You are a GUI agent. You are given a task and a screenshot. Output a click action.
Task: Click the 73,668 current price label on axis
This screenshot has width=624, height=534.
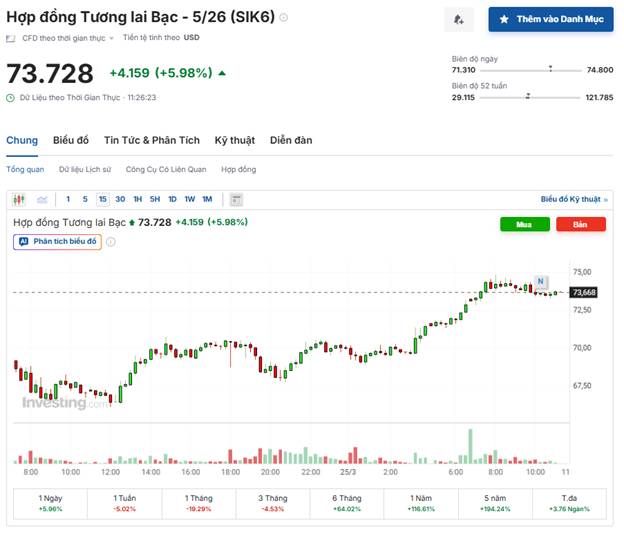pyautogui.click(x=583, y=293)
